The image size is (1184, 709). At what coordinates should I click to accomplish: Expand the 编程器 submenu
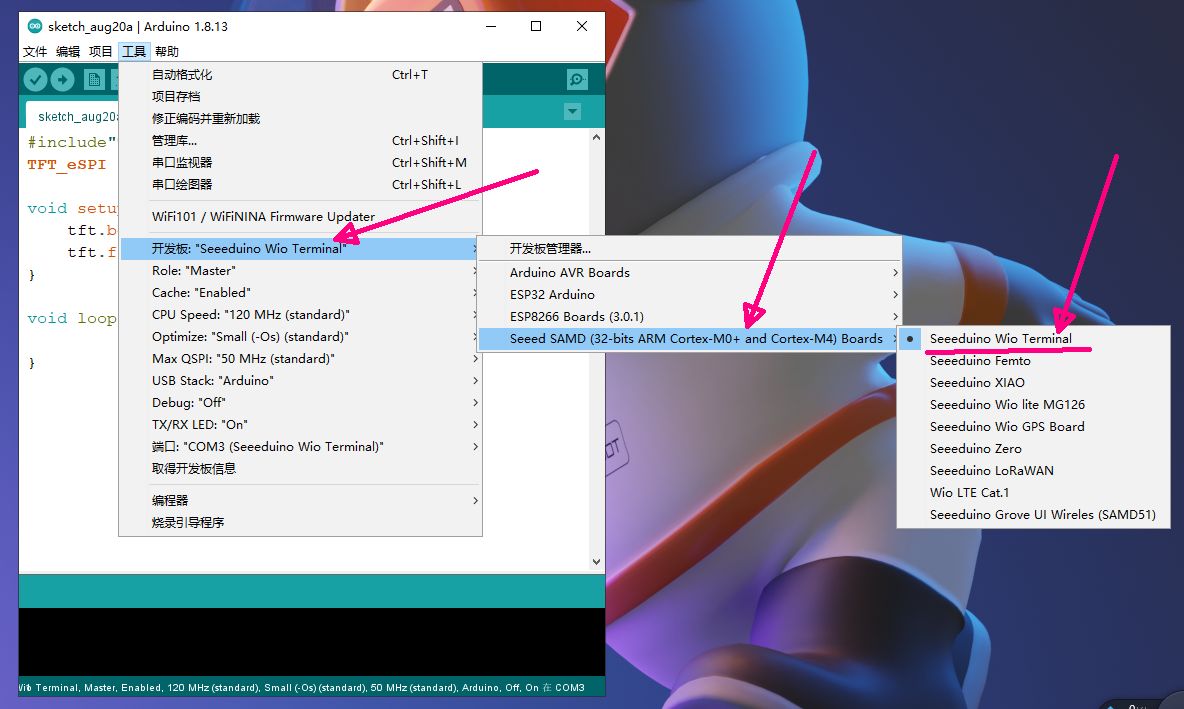301,501
